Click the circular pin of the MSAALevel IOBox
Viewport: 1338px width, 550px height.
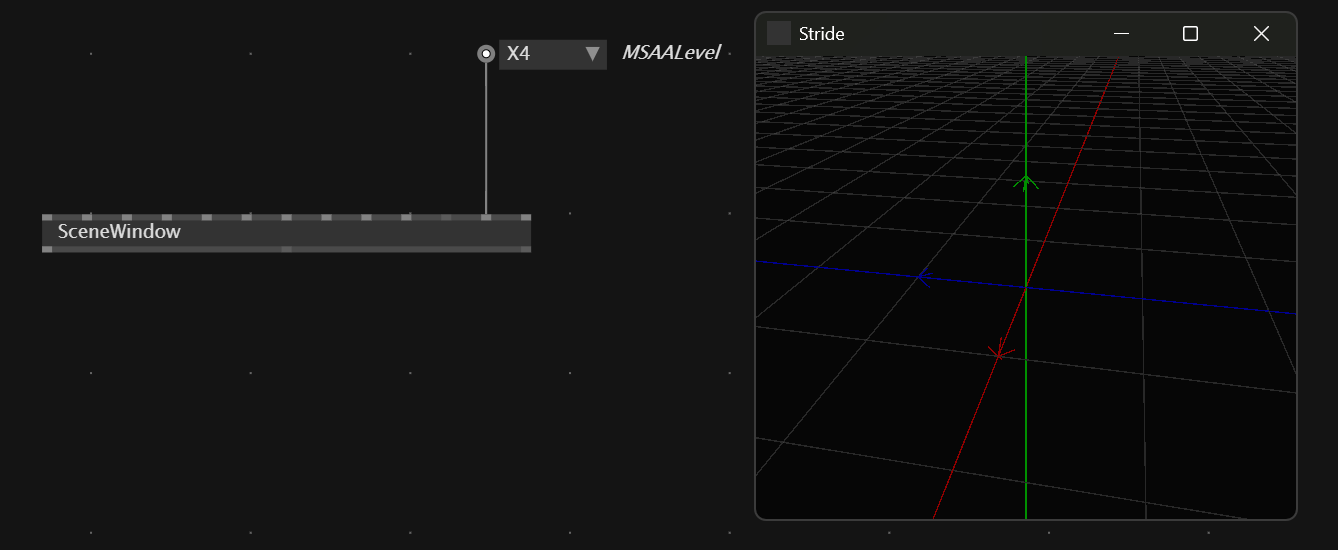pyautogui.click(x=486, y=54)
